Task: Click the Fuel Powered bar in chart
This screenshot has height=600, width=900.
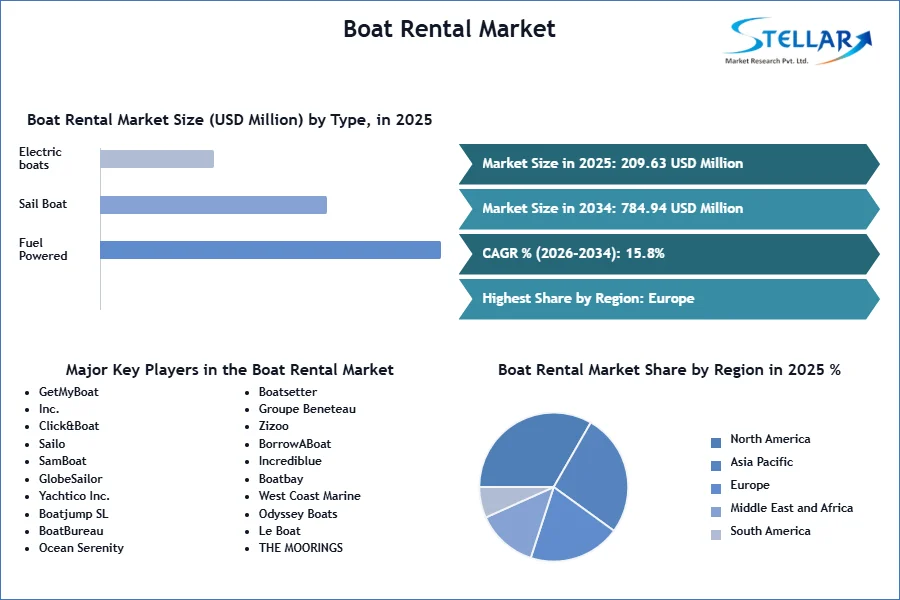Action: tap(270, 250)
